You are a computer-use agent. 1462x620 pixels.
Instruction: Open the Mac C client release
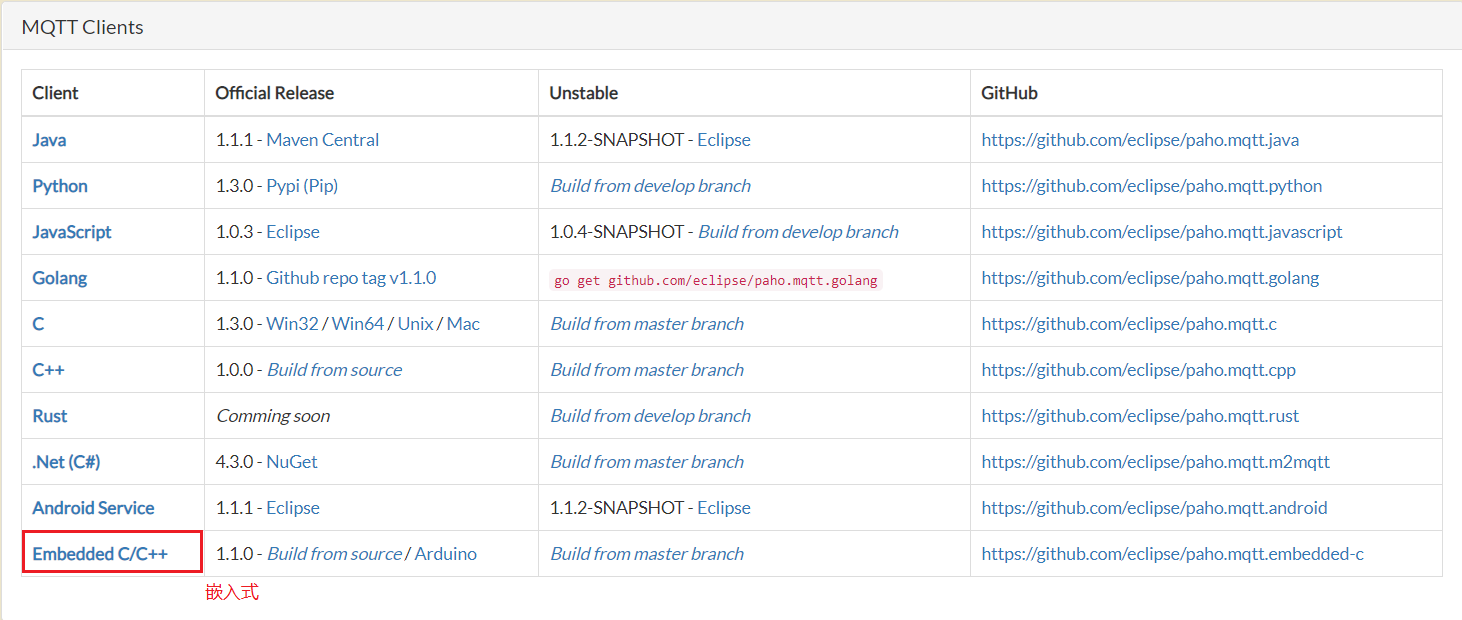click(463, 324)
